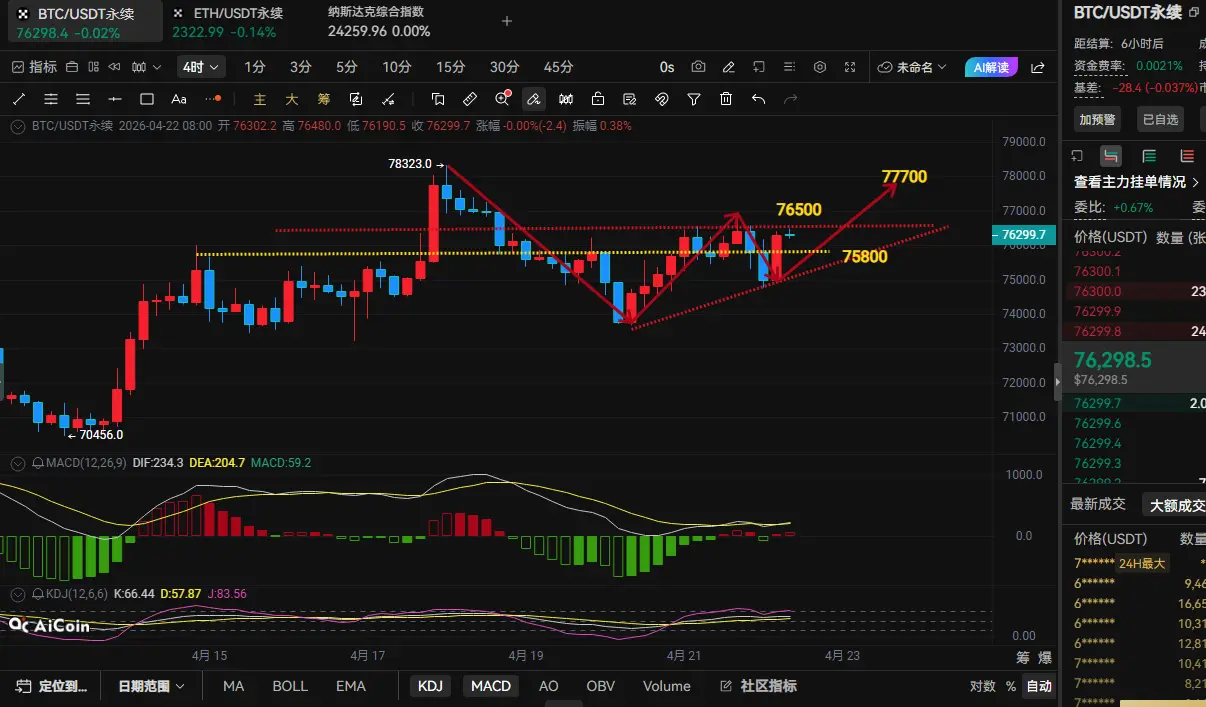This screenshot has width=1206, height=707.
Task: Select the rectangle shape tool
Action: click(147, 99)
